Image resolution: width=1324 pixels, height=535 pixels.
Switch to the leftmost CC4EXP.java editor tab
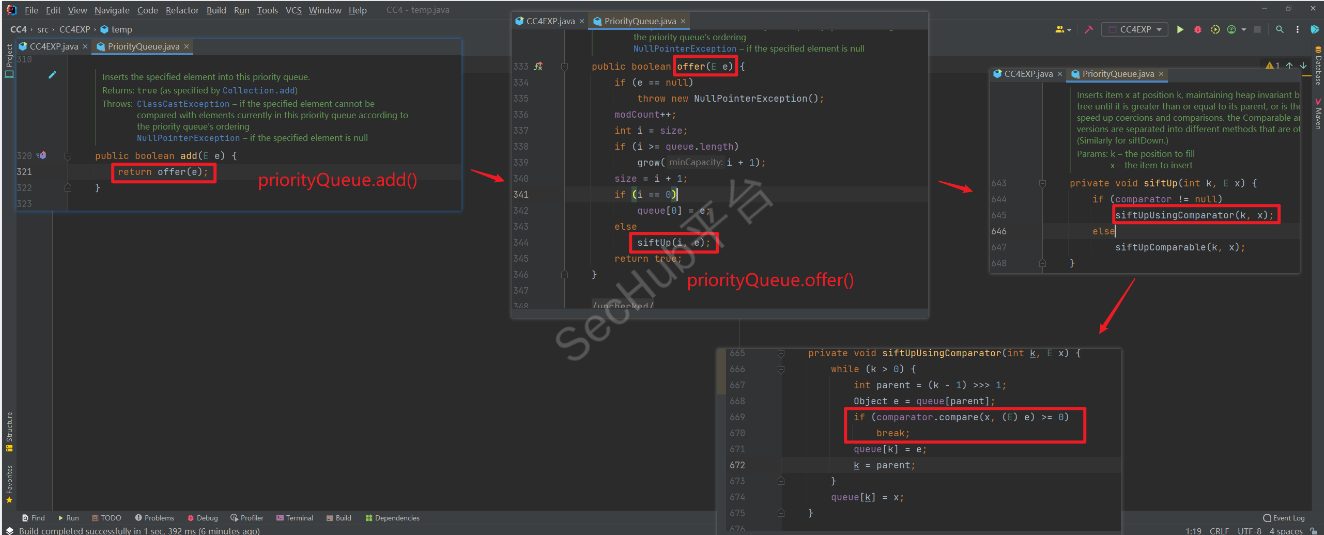coord(51,46)
